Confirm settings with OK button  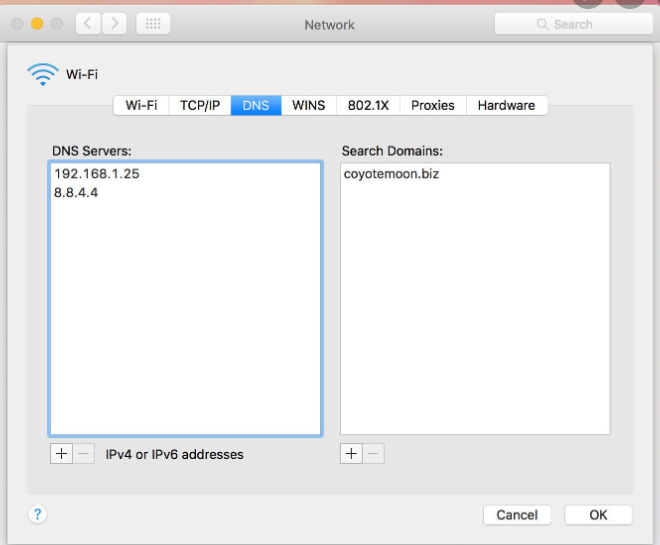click(598, 515)
